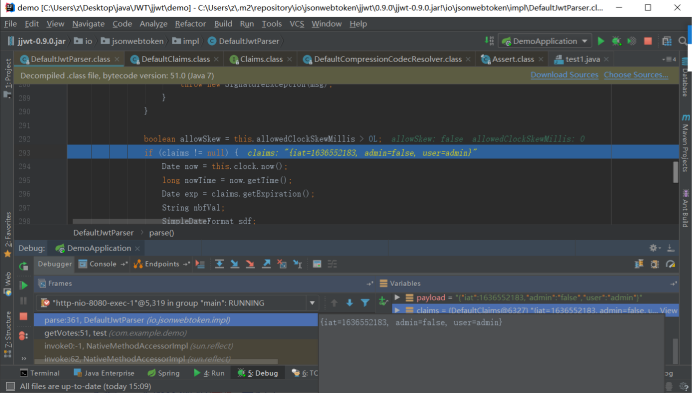
Task: Open the File menu
Action: point(10,24)
